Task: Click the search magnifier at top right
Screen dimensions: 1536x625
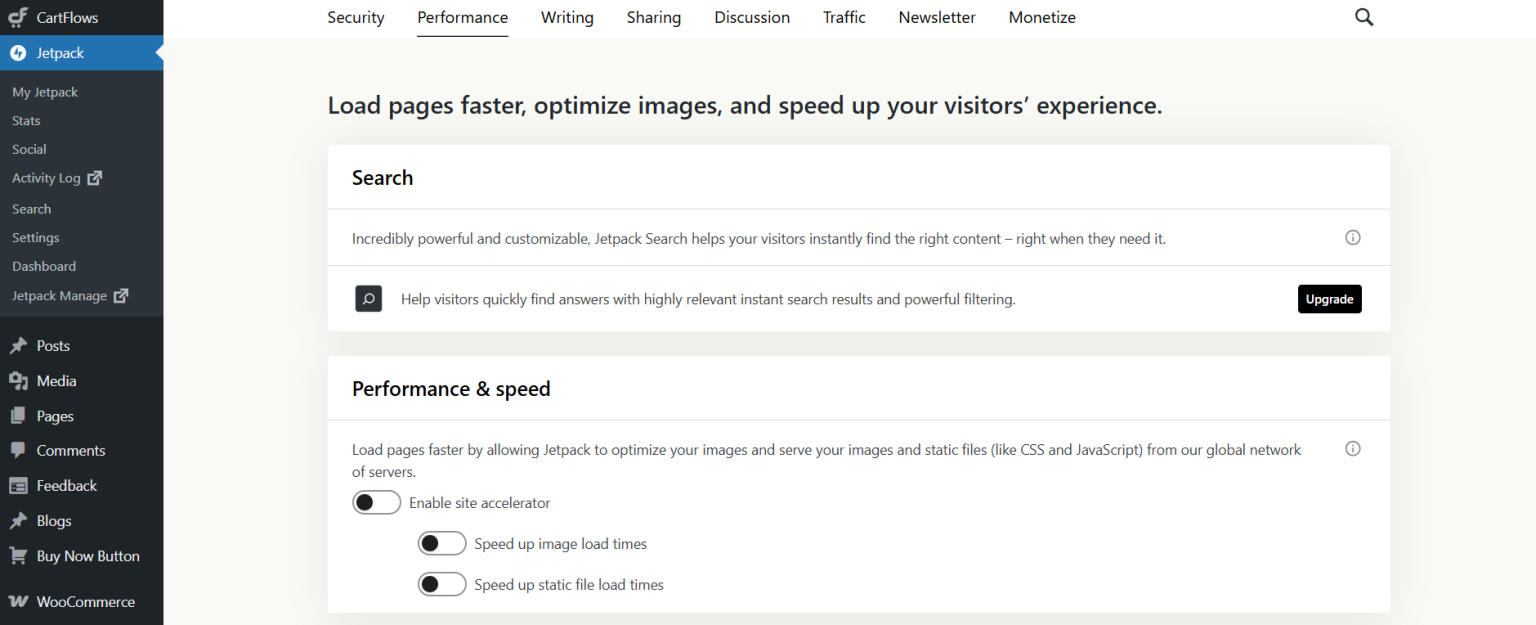Action: coord(1364,17)
